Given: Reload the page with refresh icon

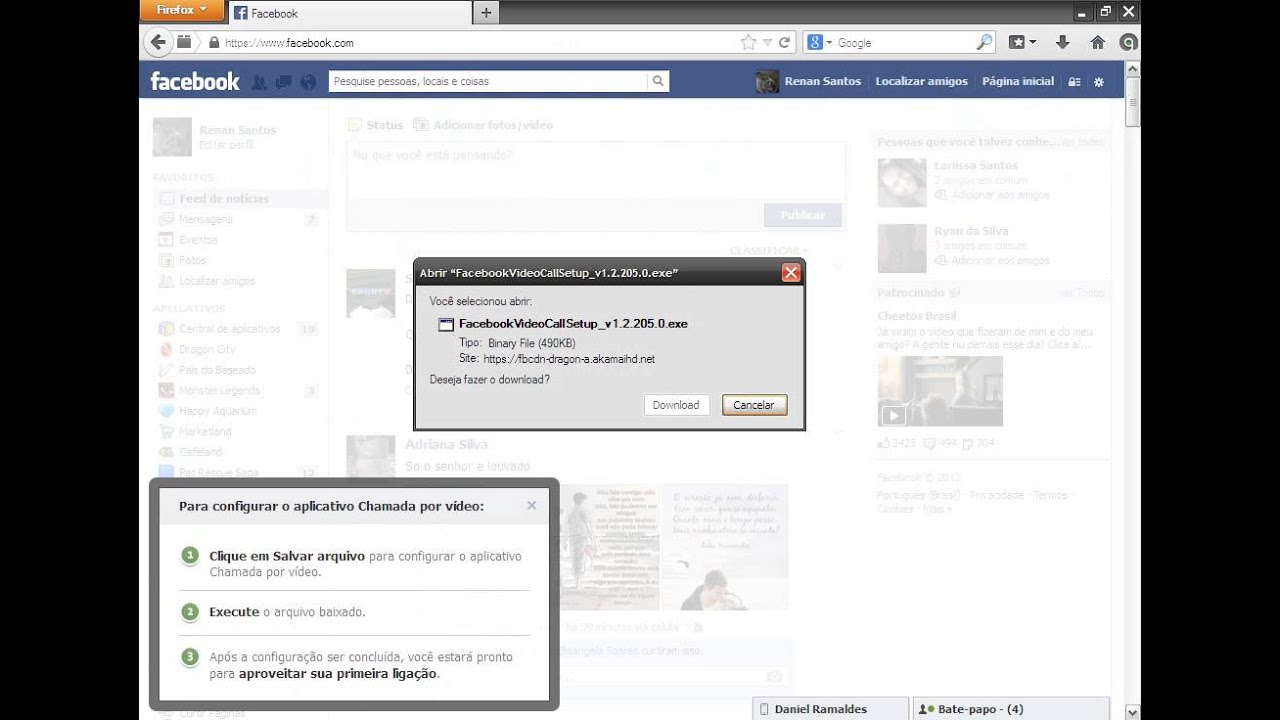Looking at the screenshot, I should (x=785, y=43).
